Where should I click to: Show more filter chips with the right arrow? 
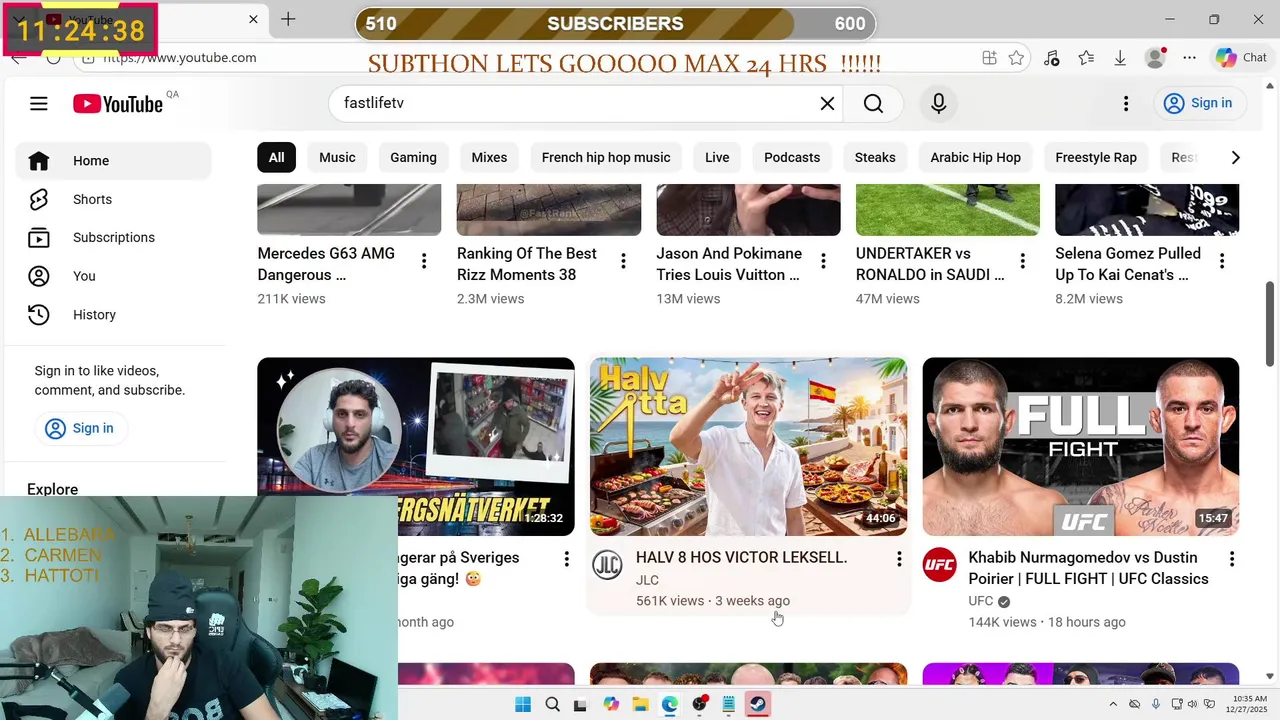click(x=1235, y=157)
